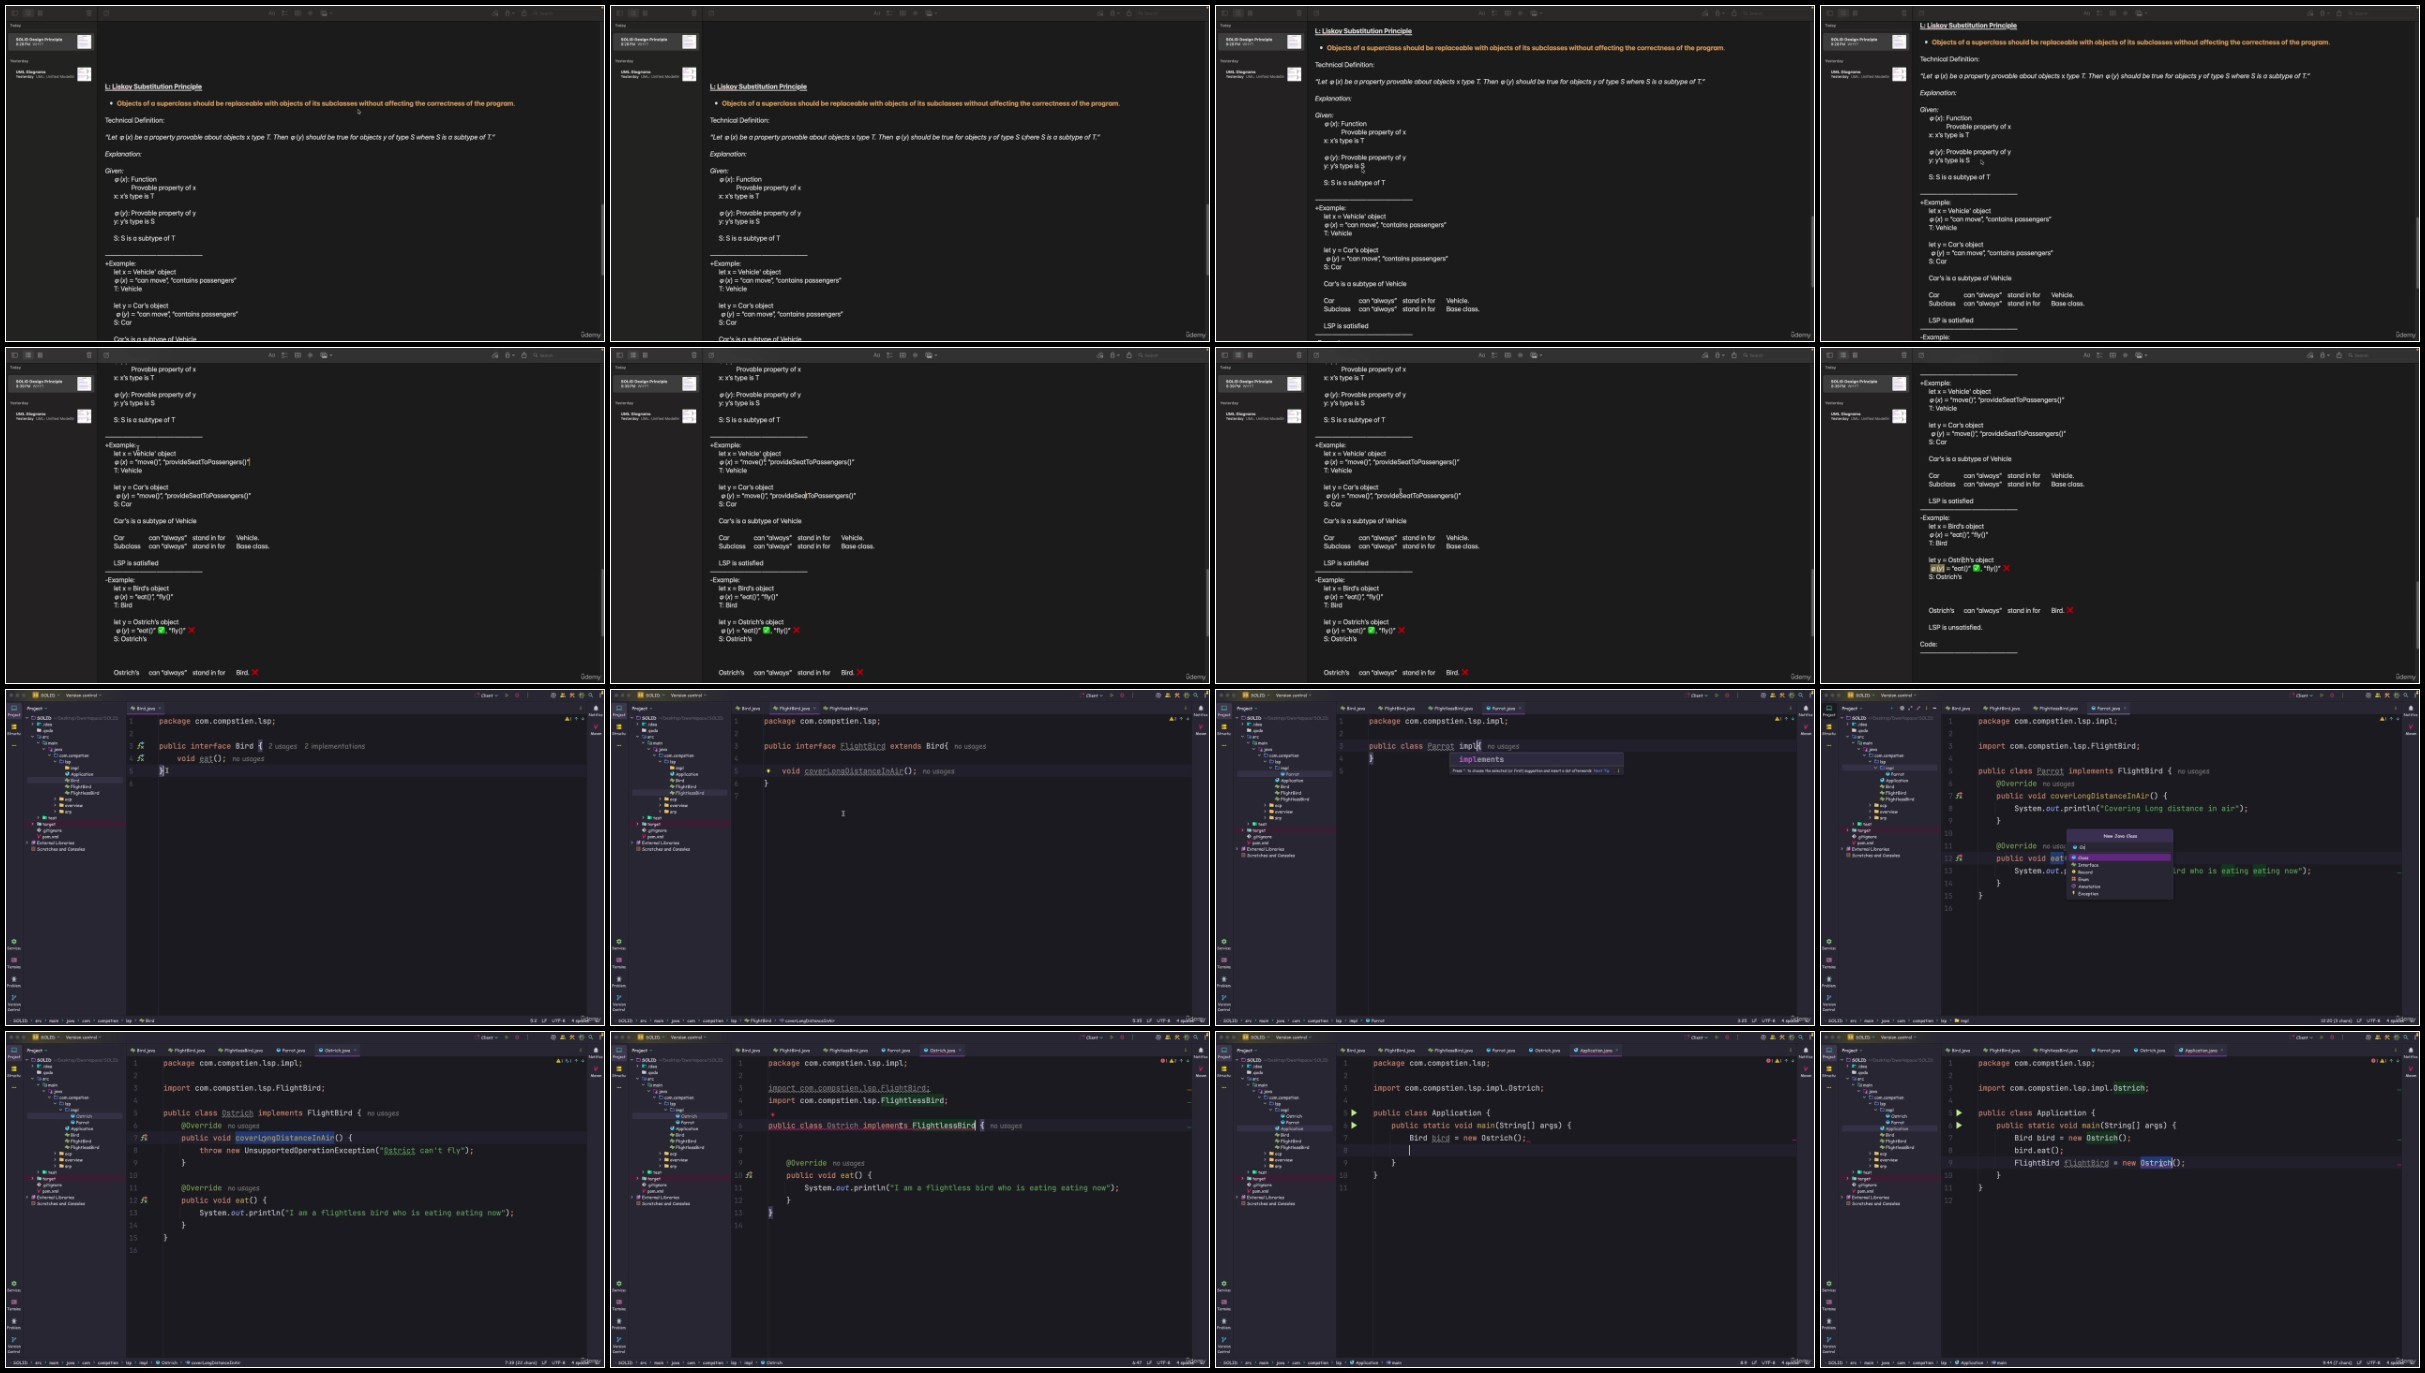2425x1373 pixels.
Task: Expand ocp folder in UnsupportedOperationException frame
Action: pyautogui.click(x=55, y=1154)
